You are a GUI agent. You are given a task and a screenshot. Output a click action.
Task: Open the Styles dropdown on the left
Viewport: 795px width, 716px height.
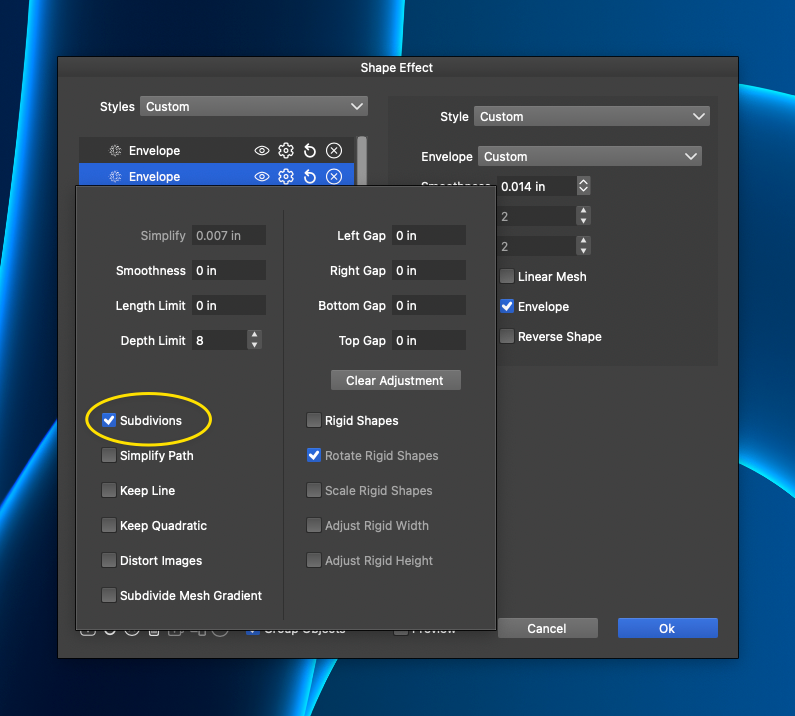pyautogui.click(x=254, y=107)
